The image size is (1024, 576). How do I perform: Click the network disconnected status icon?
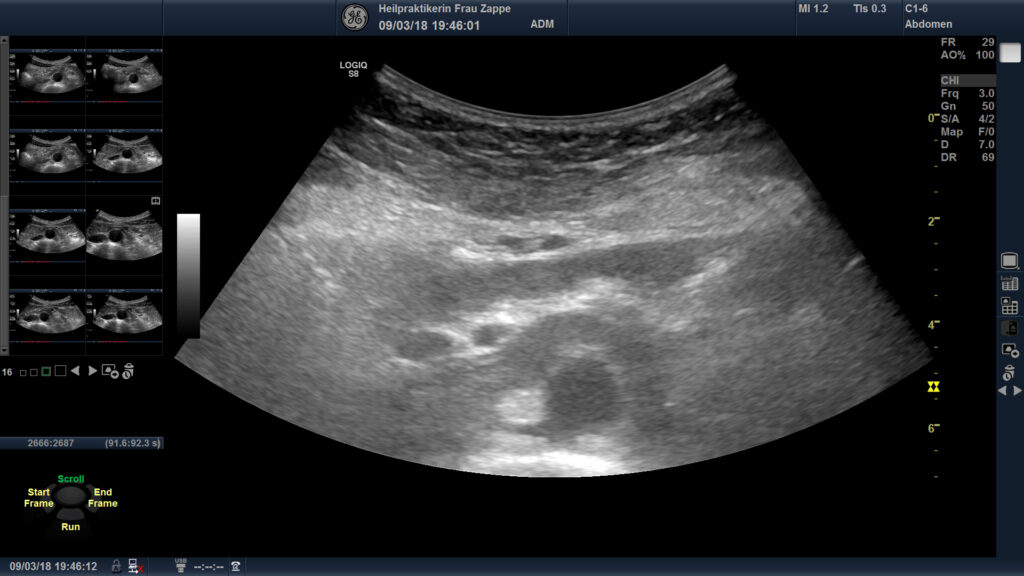135,566
